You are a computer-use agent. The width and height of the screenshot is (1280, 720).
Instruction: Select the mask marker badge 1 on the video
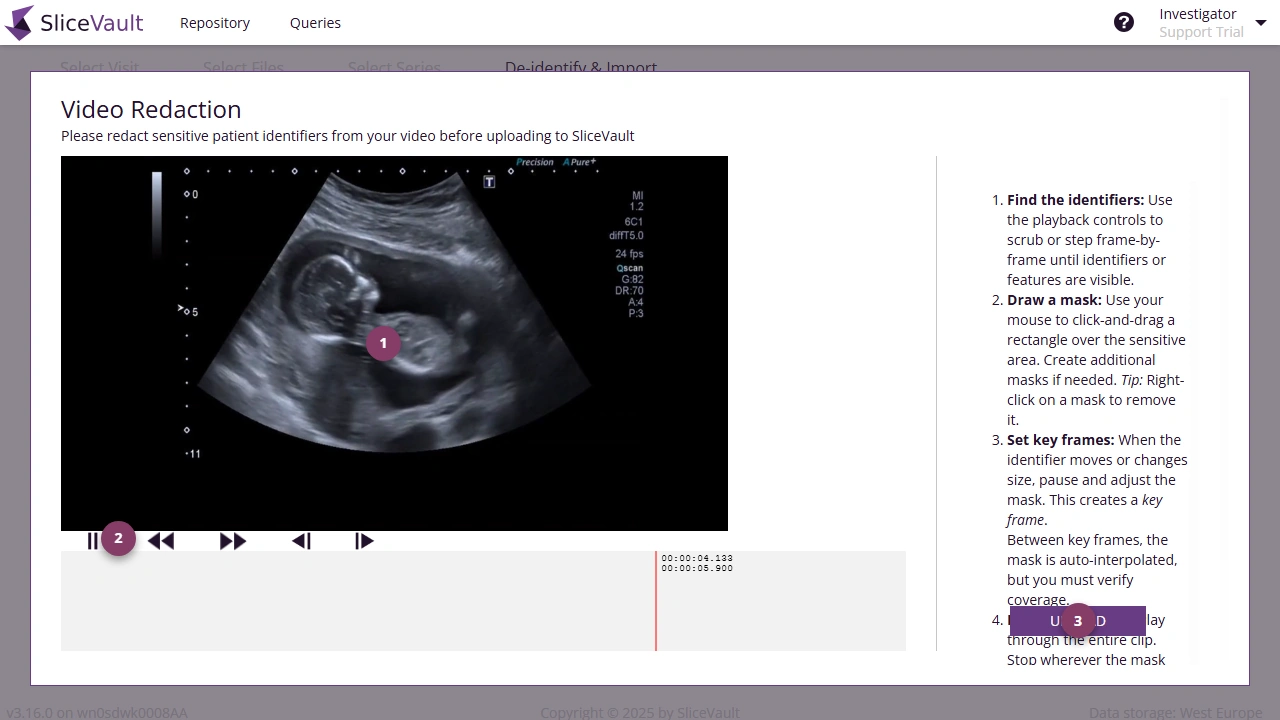(x=383, y=343)
